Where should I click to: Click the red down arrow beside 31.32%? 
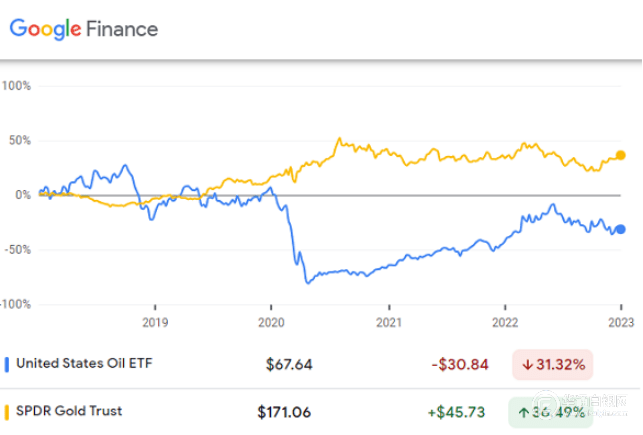(527, 364)
